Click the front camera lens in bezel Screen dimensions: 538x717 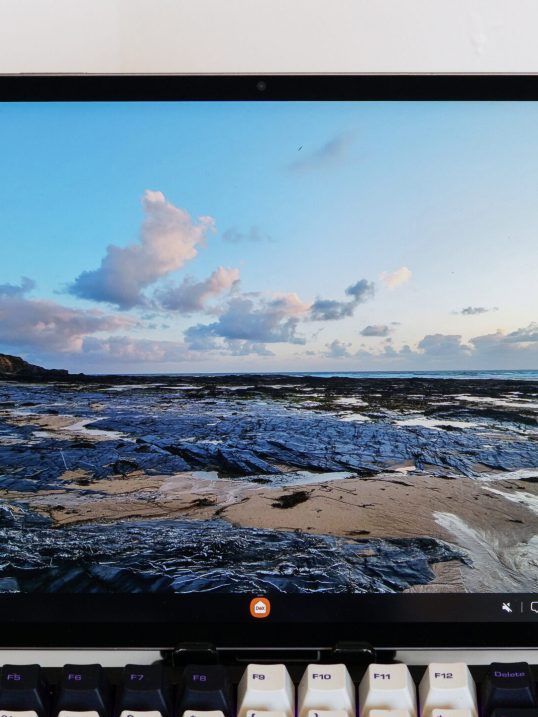(261, 86)
